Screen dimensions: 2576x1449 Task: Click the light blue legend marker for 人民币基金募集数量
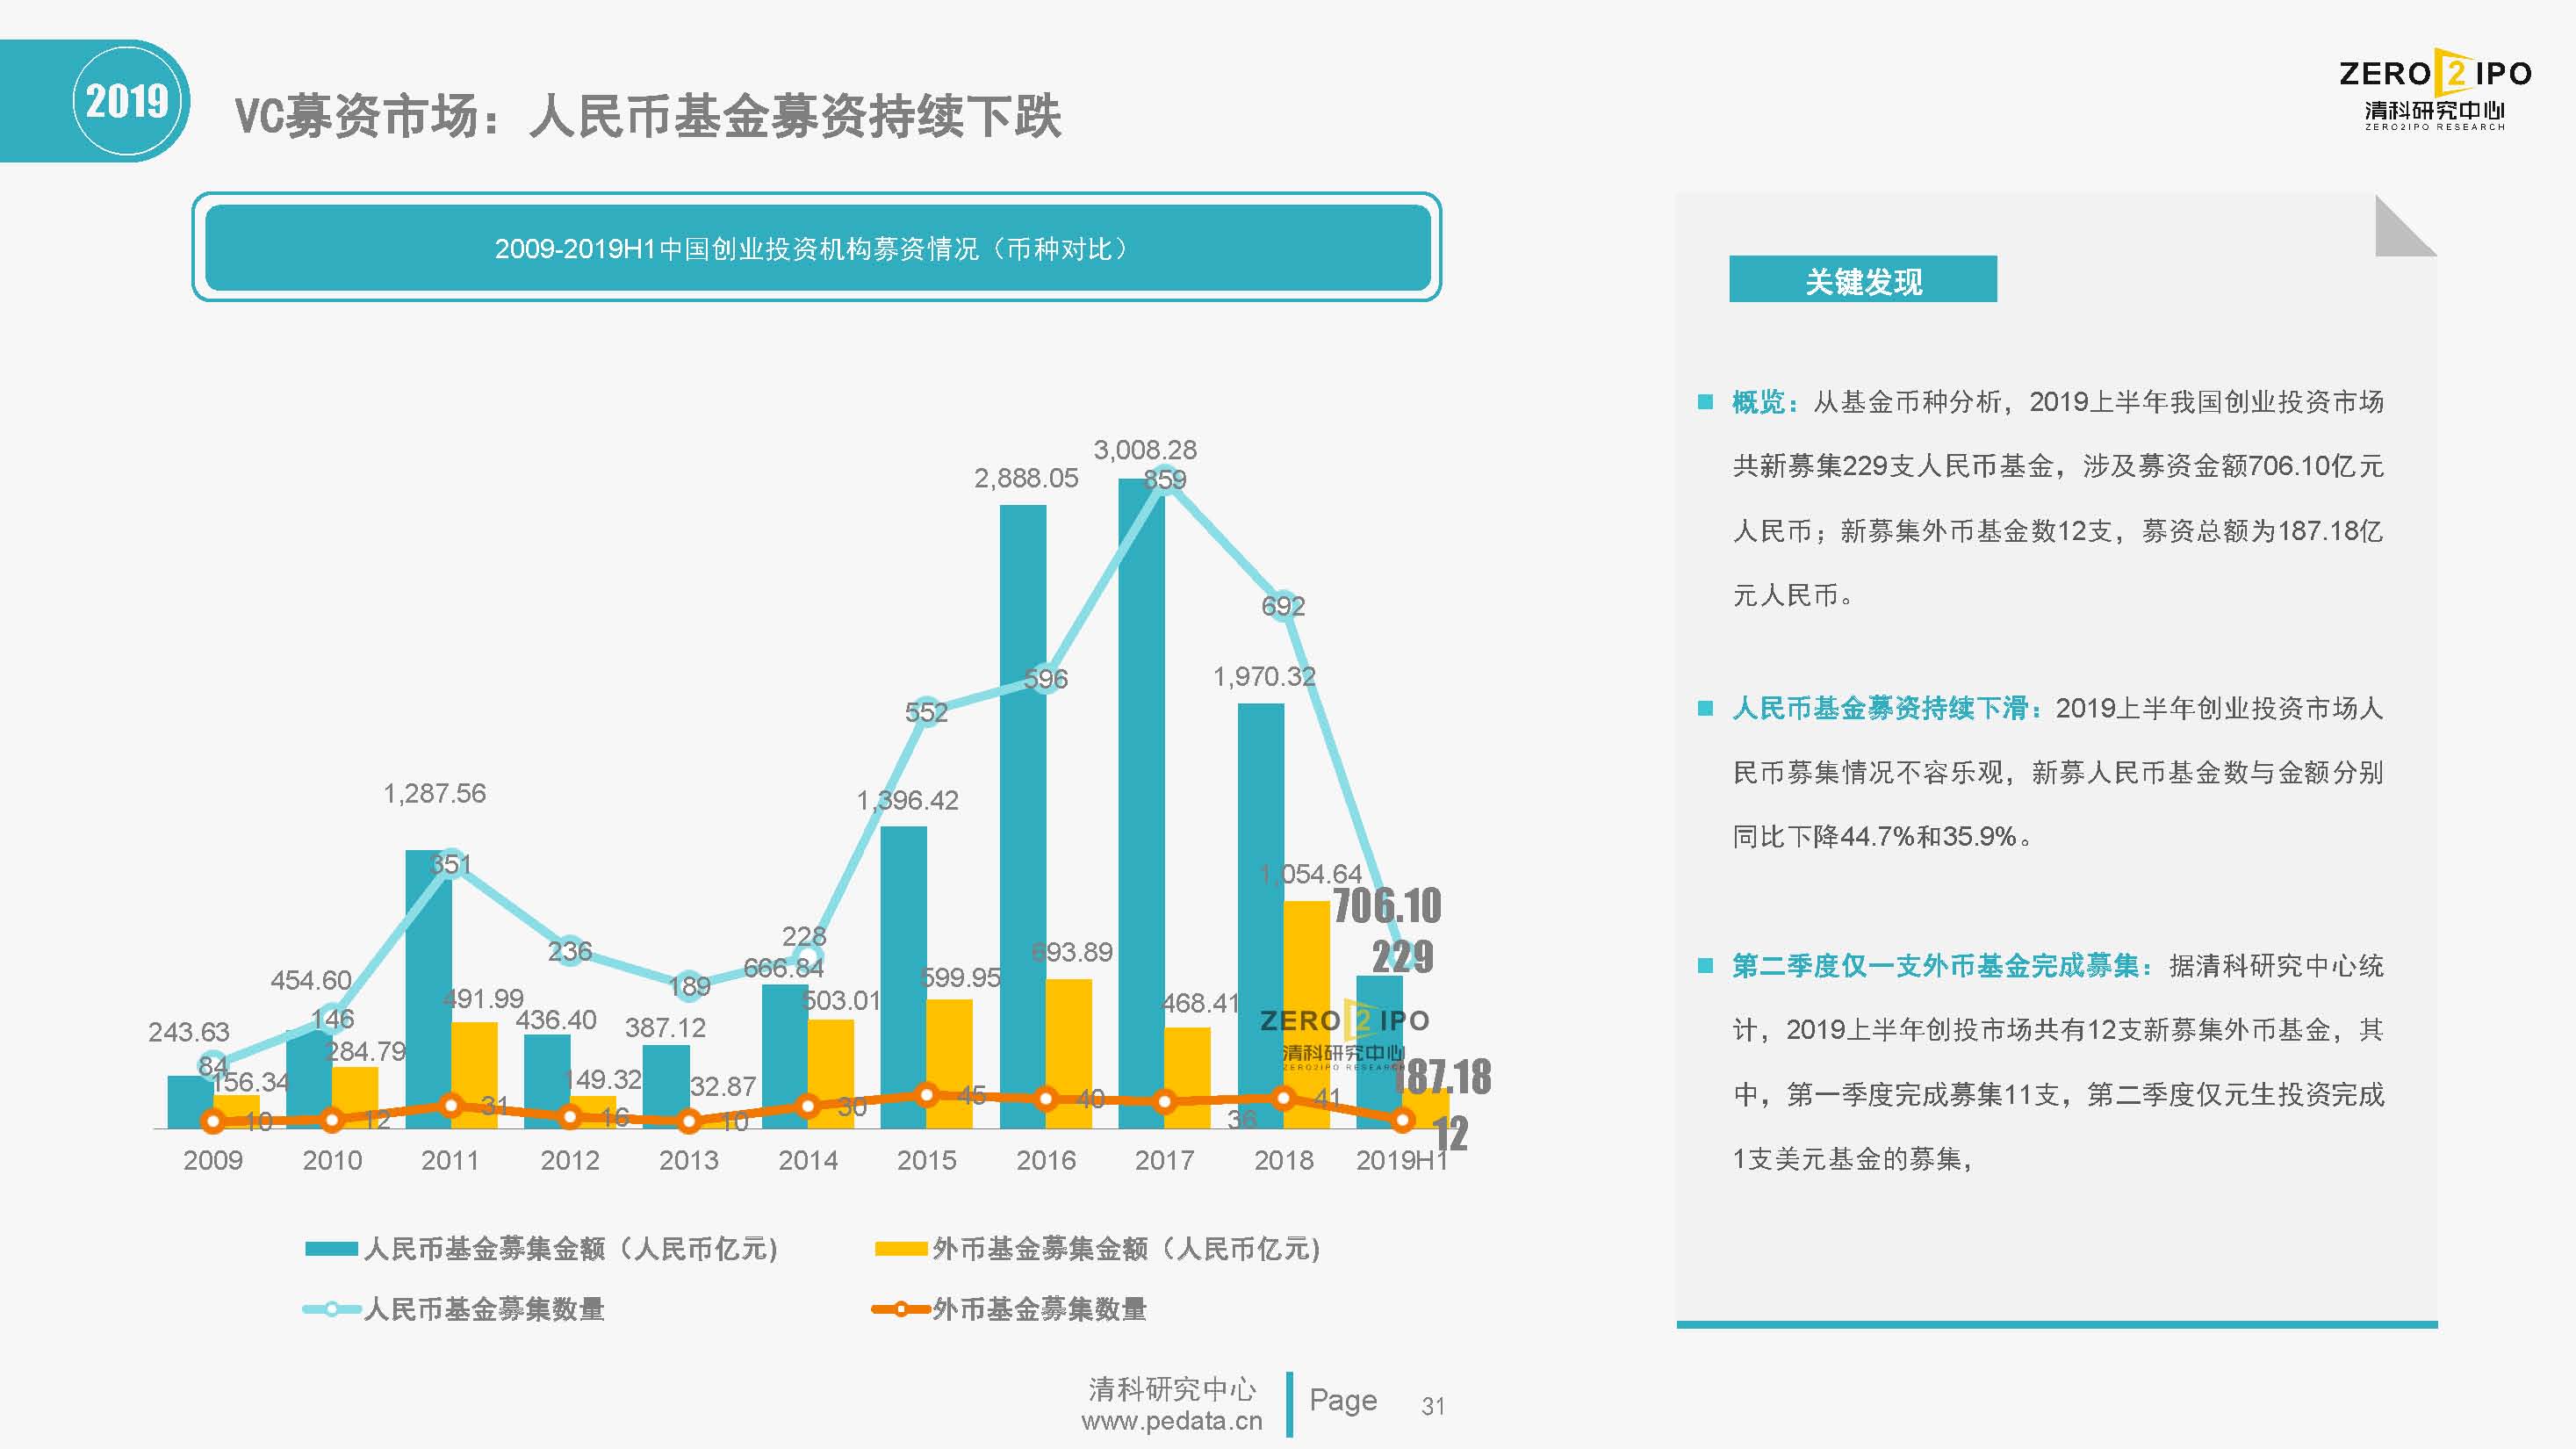click(331, 1308)
